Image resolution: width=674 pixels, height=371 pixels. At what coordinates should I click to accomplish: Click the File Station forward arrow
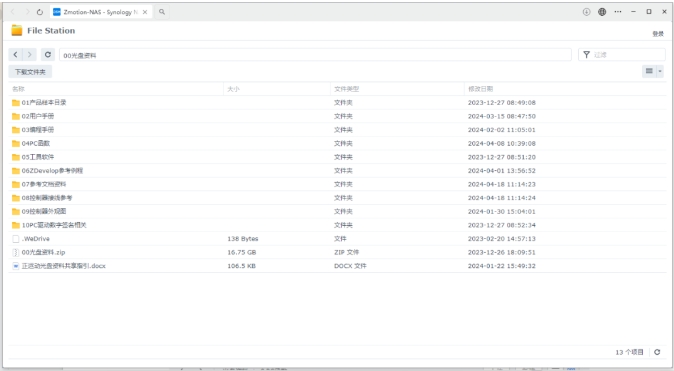(30, 55)
